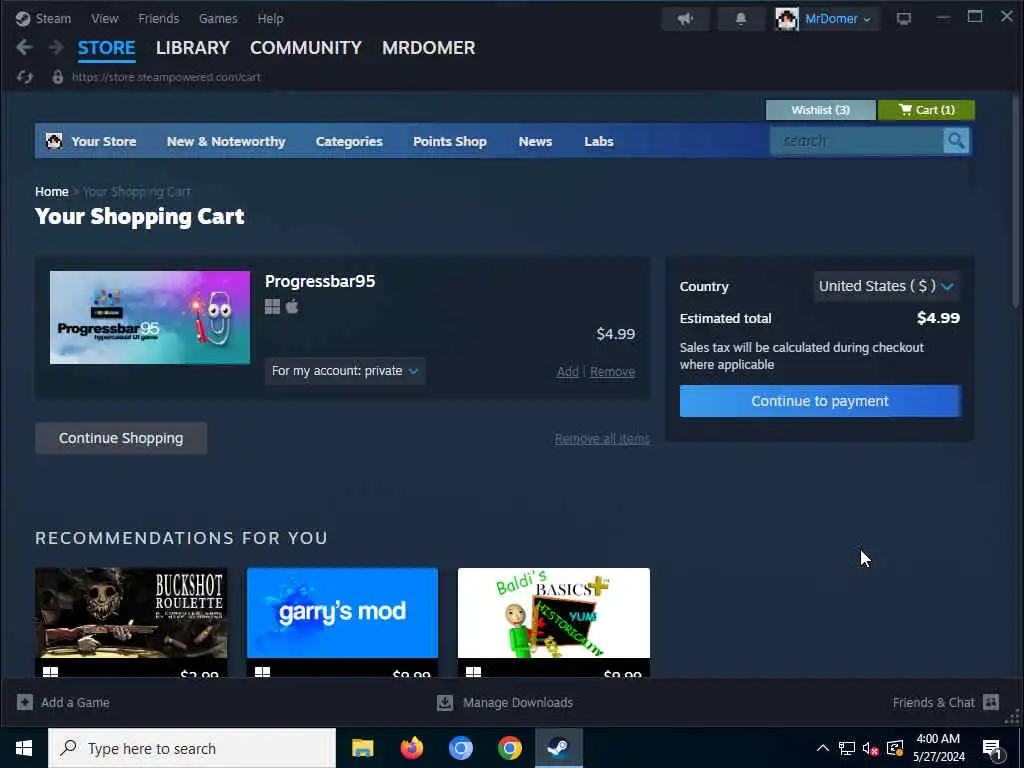Remove Progressbar95 from the cart
Viewport: 1024px width, 768px height.
coord(613,372)
